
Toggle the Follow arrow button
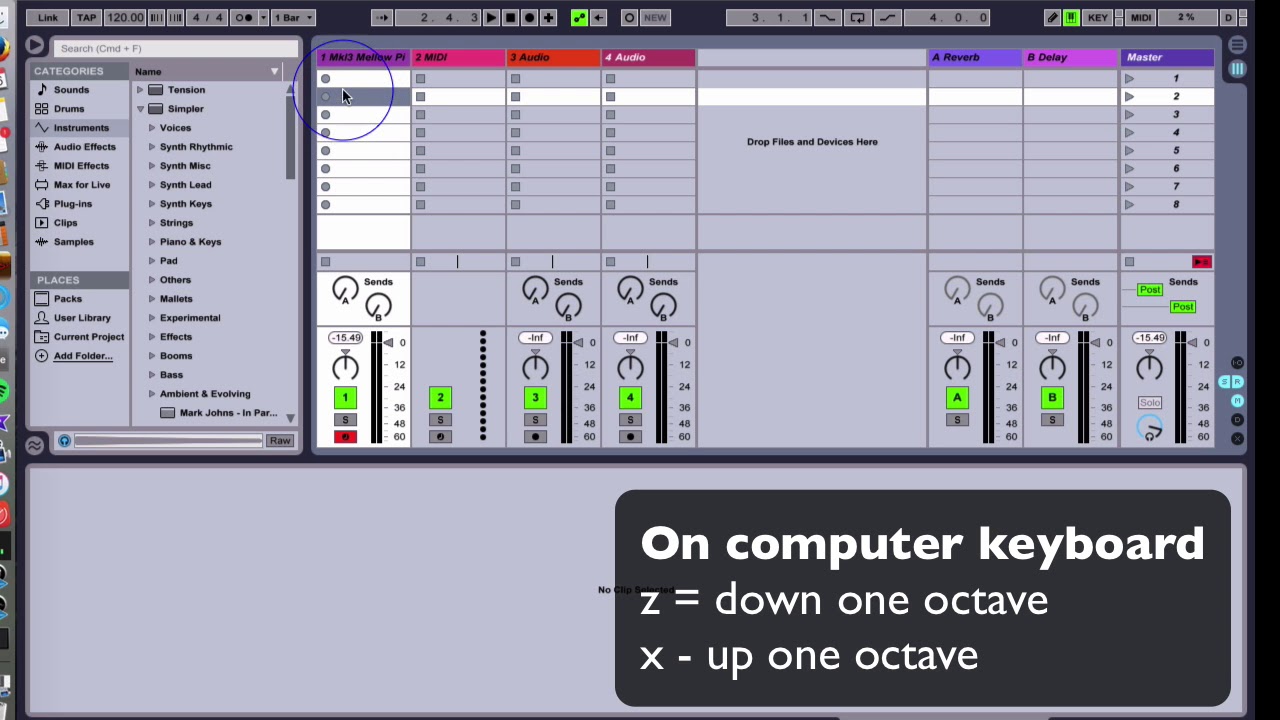381,17
